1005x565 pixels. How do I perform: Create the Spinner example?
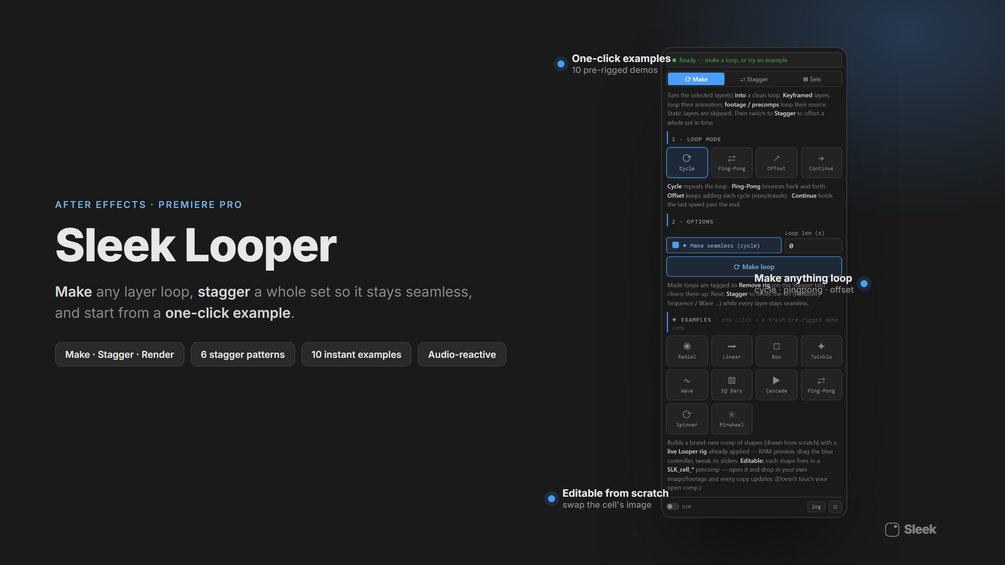pyautogui.click(x=686, y=418)
